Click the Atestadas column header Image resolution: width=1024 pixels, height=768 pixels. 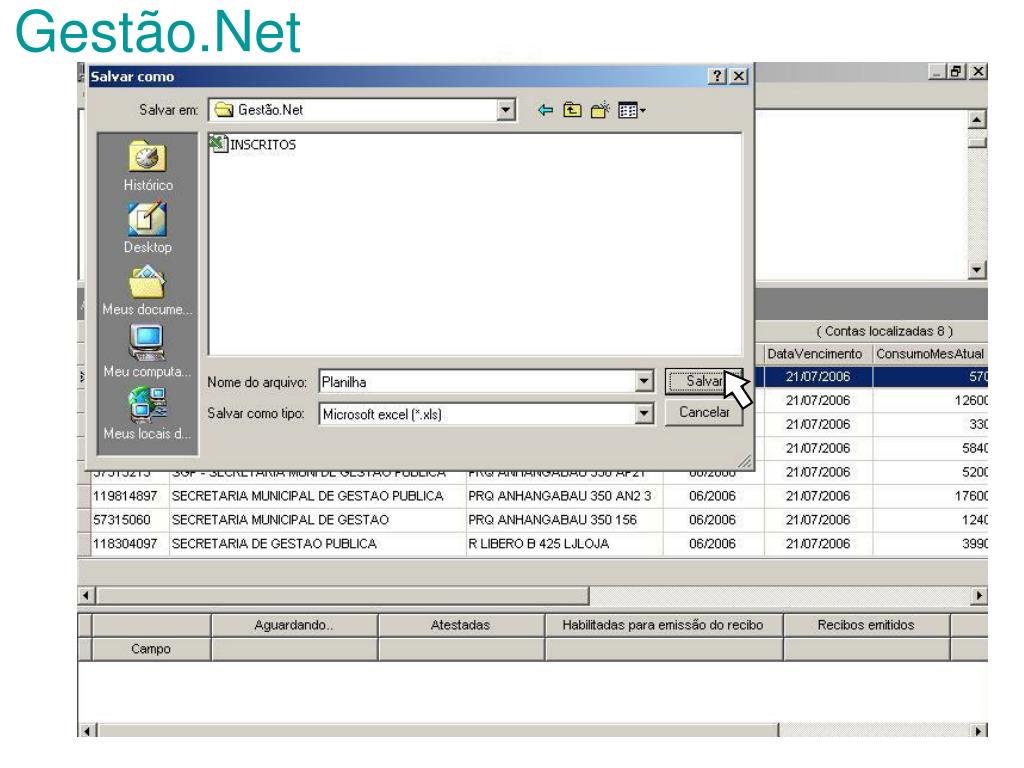pyautogui.click(x=461, y=625)
